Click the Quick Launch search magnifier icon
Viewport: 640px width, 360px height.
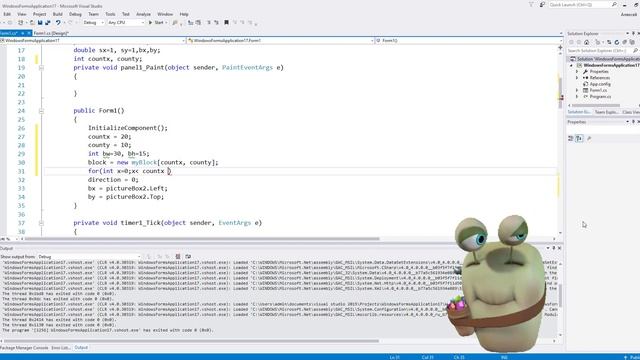pyautogui.click(x=614, y=4)
